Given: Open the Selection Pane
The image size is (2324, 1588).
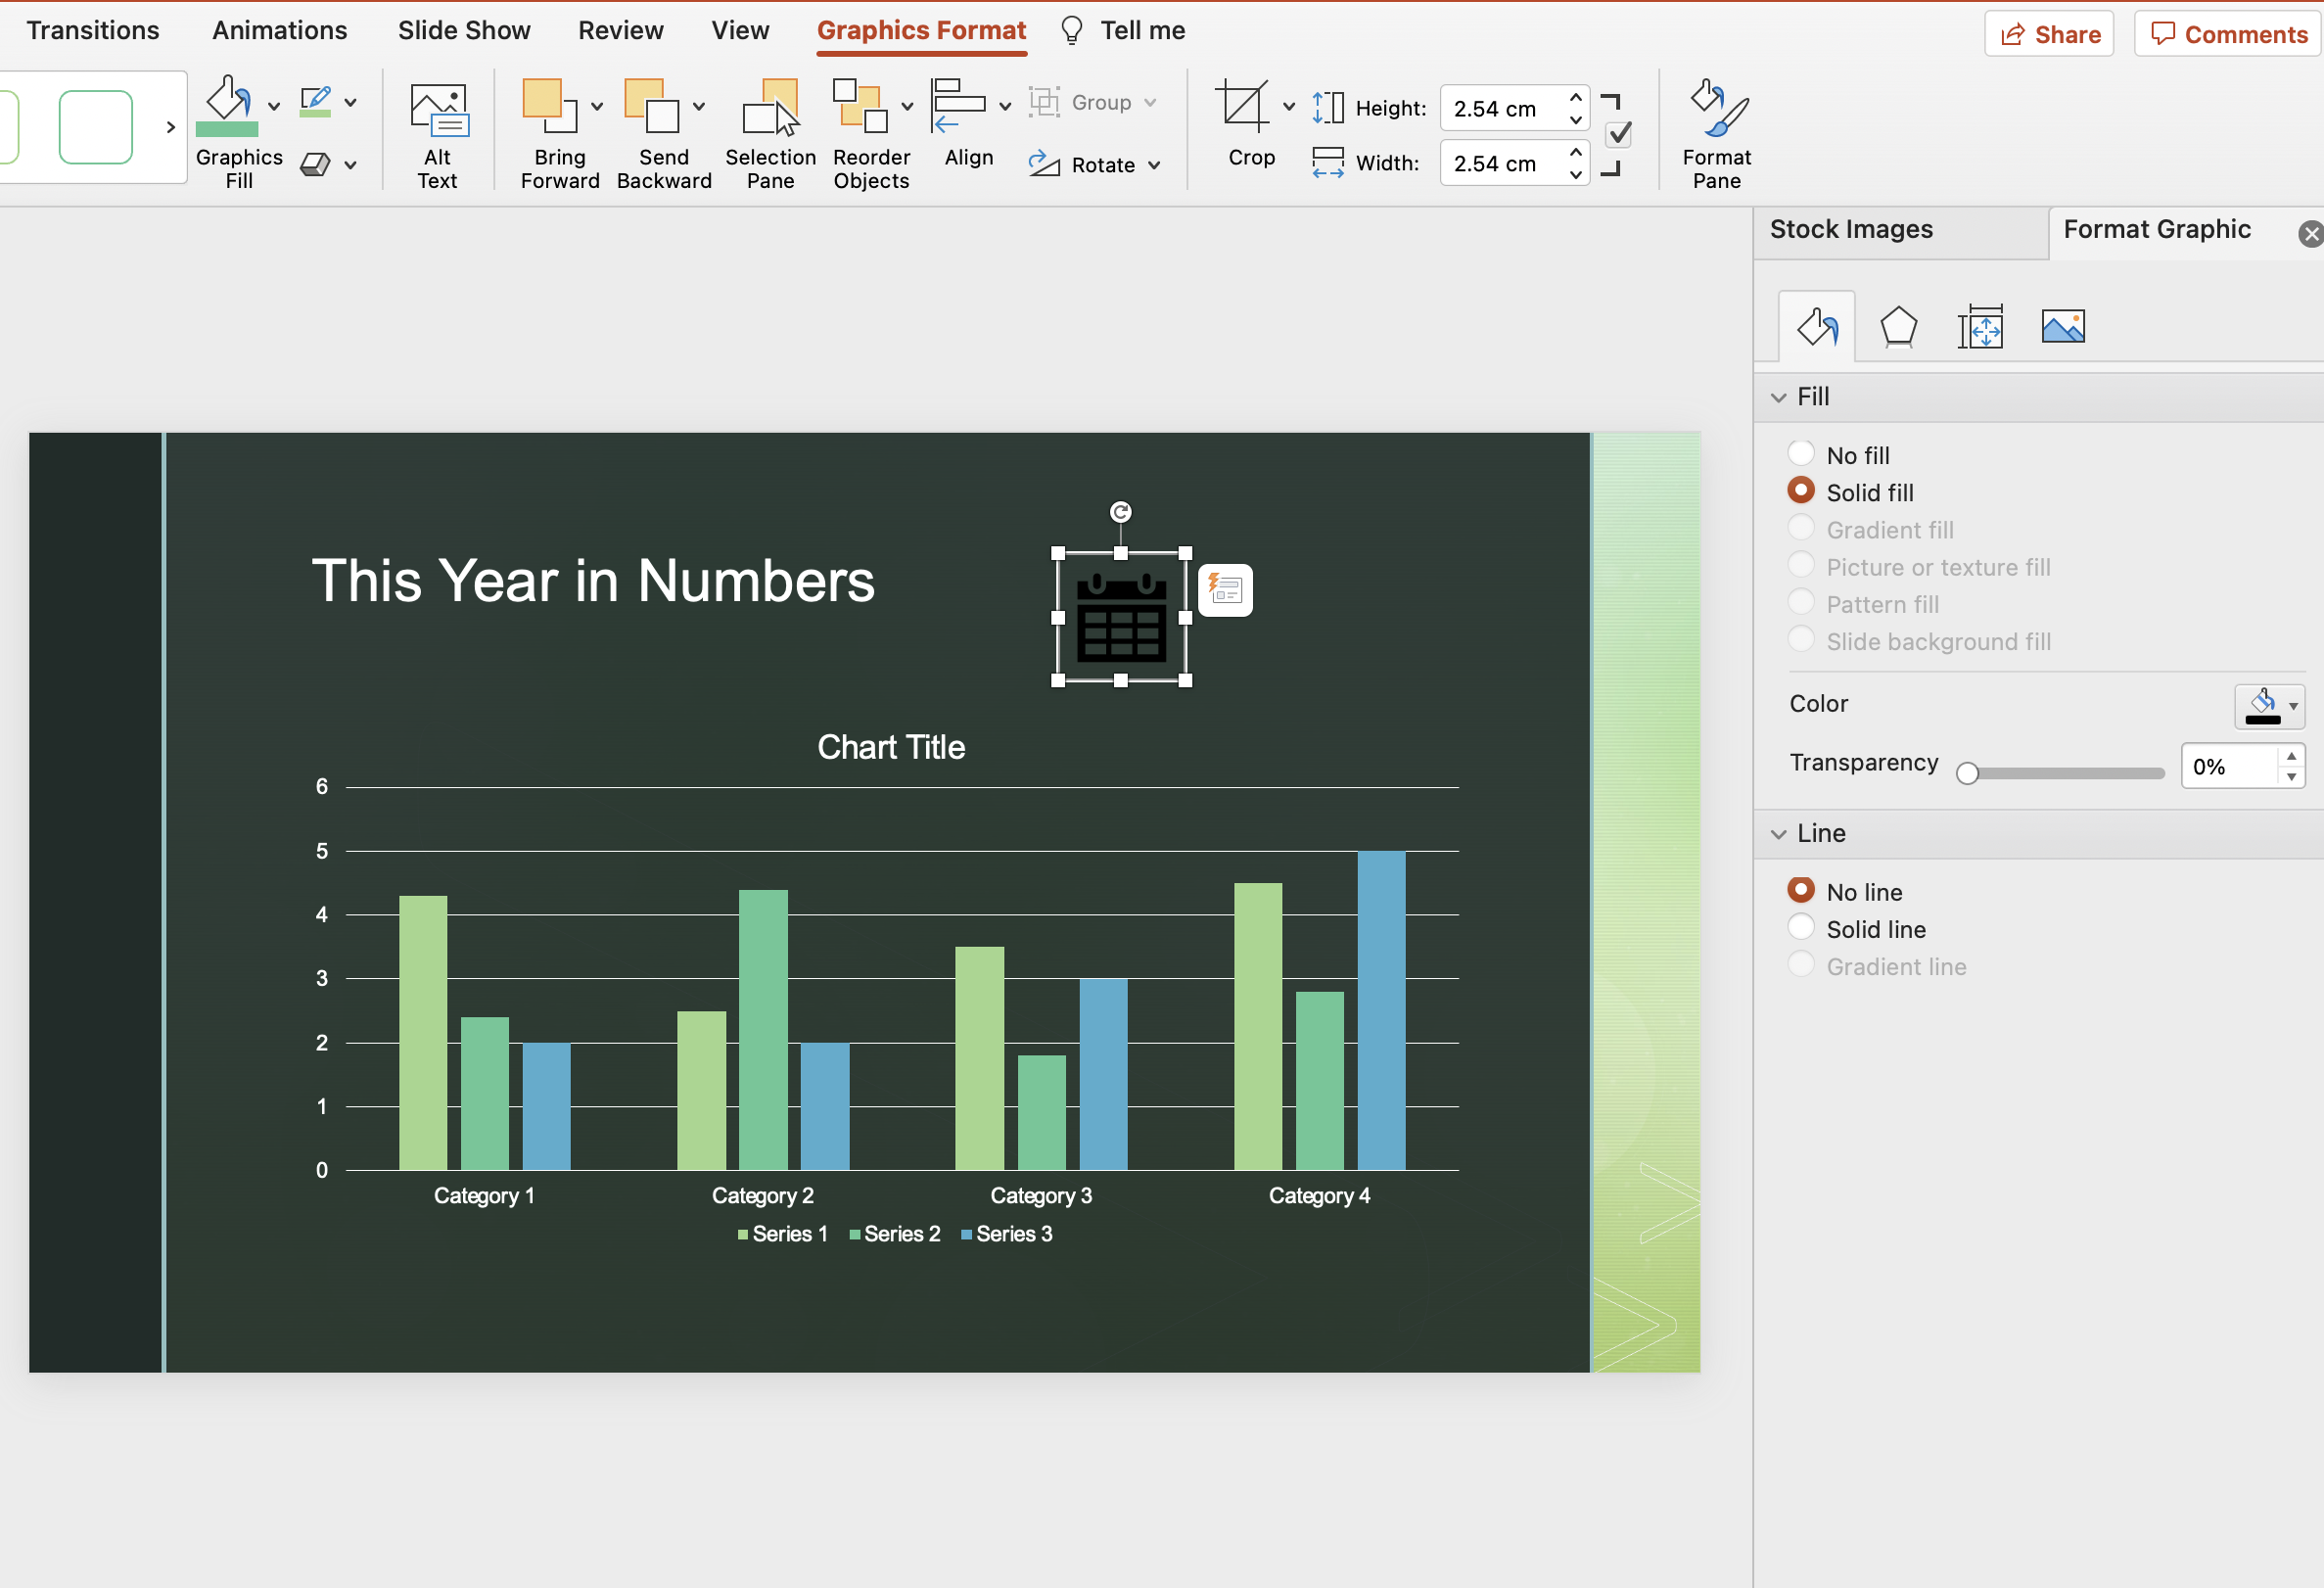Looking at the screenshot, I should click(x=770, y=134).
